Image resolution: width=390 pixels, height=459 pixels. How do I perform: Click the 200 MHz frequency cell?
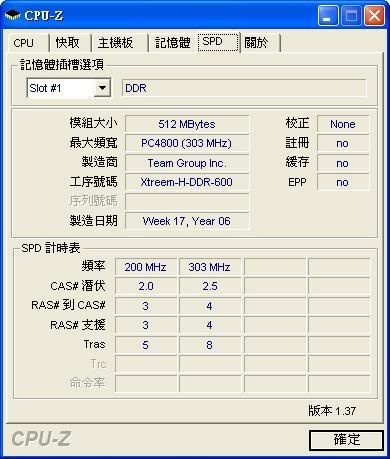coord(146,267)
